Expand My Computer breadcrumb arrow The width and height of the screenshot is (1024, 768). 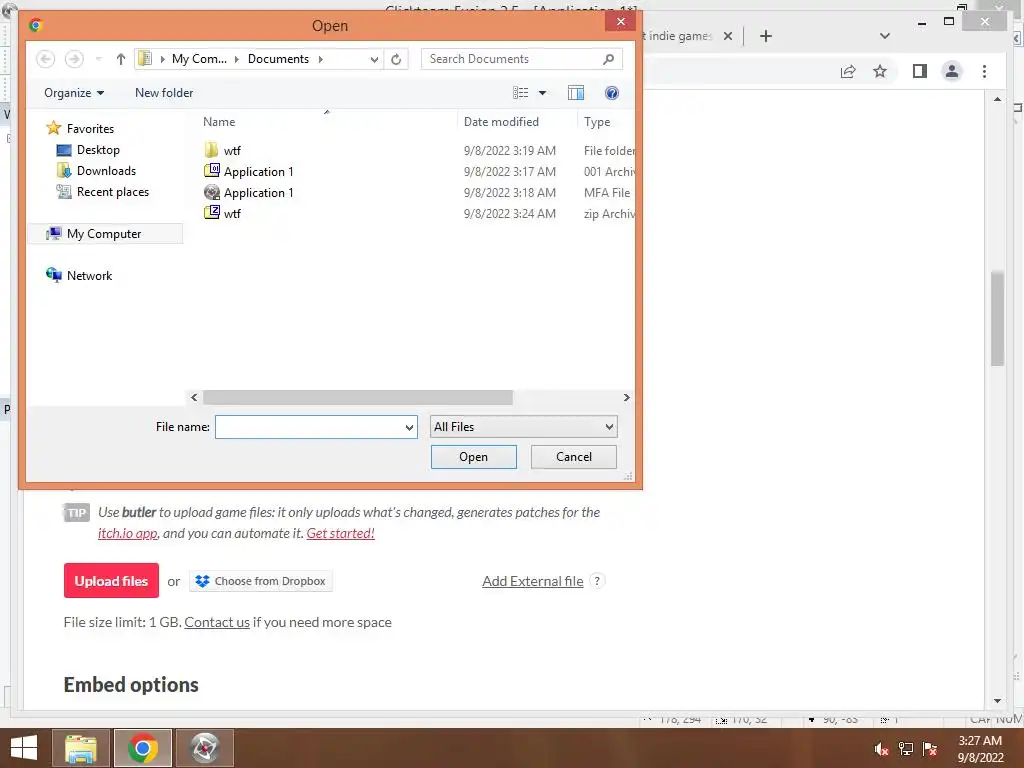[236, 59]
